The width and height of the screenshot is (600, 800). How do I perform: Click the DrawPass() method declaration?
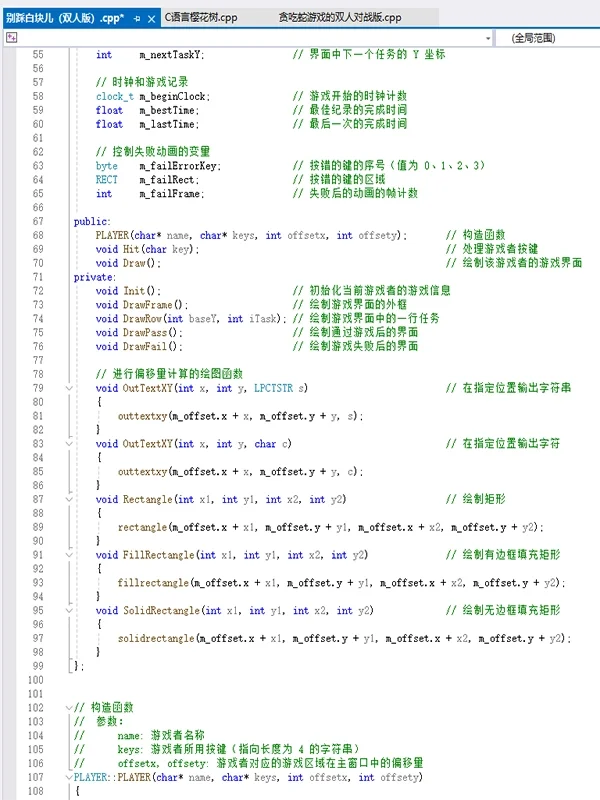tap(139, 333)
